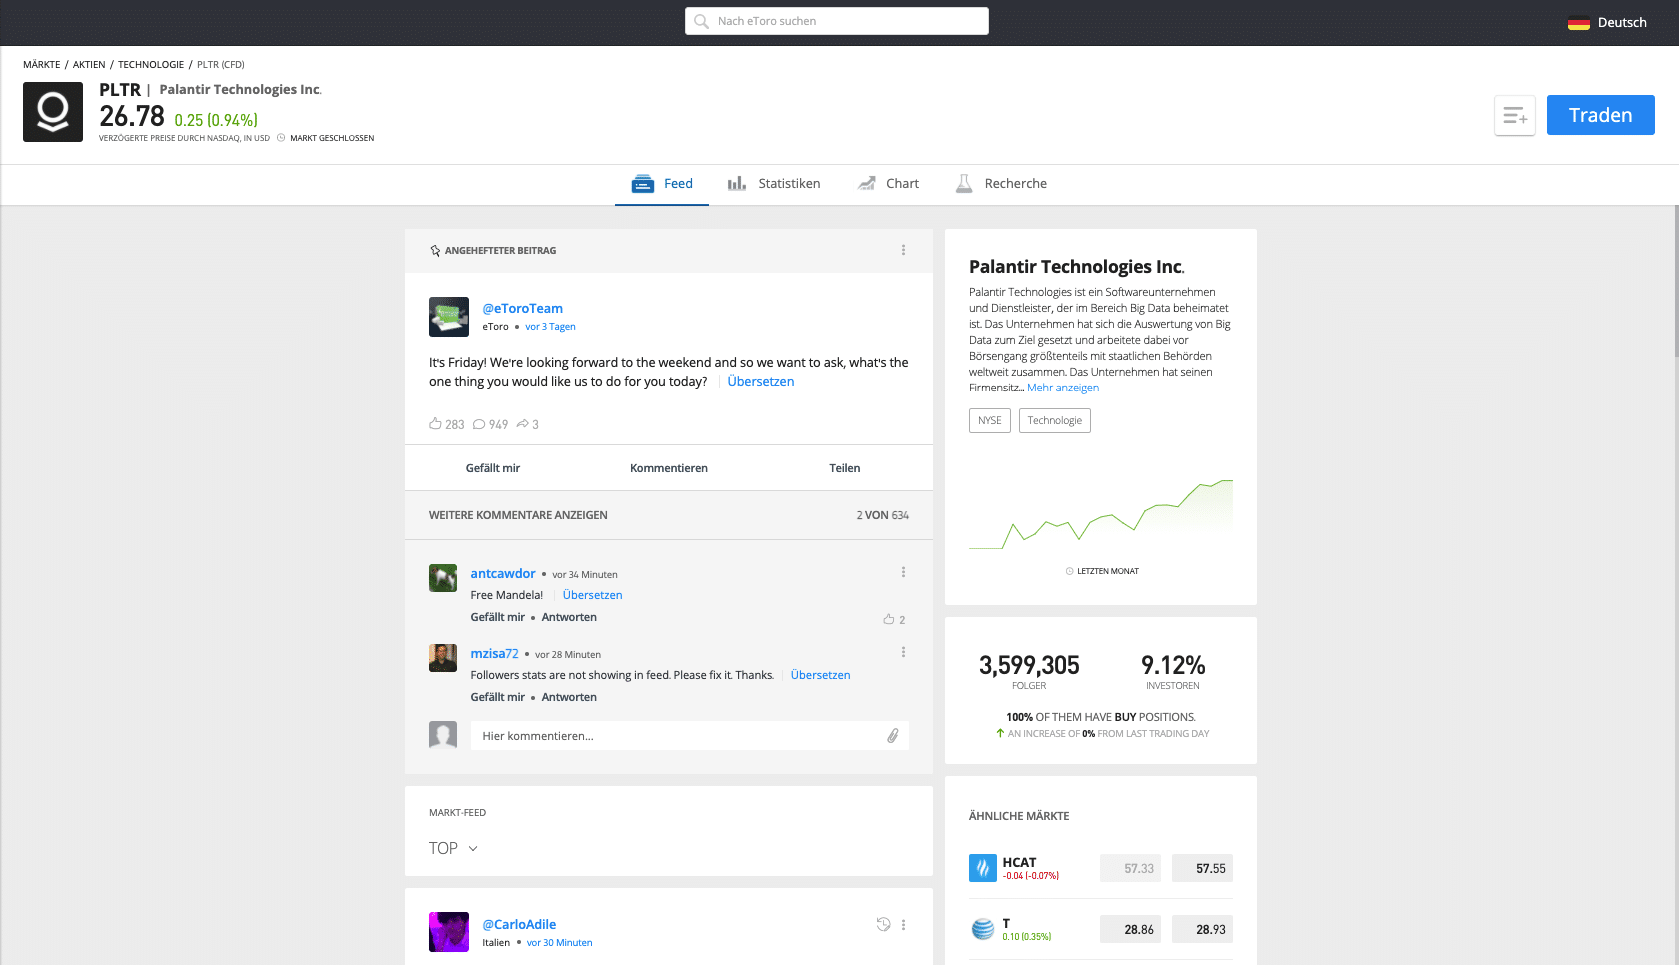Click the 3,599,305 Folger count
Viewport: 1679px width, 965px height.
click(x=1029, y=665)
